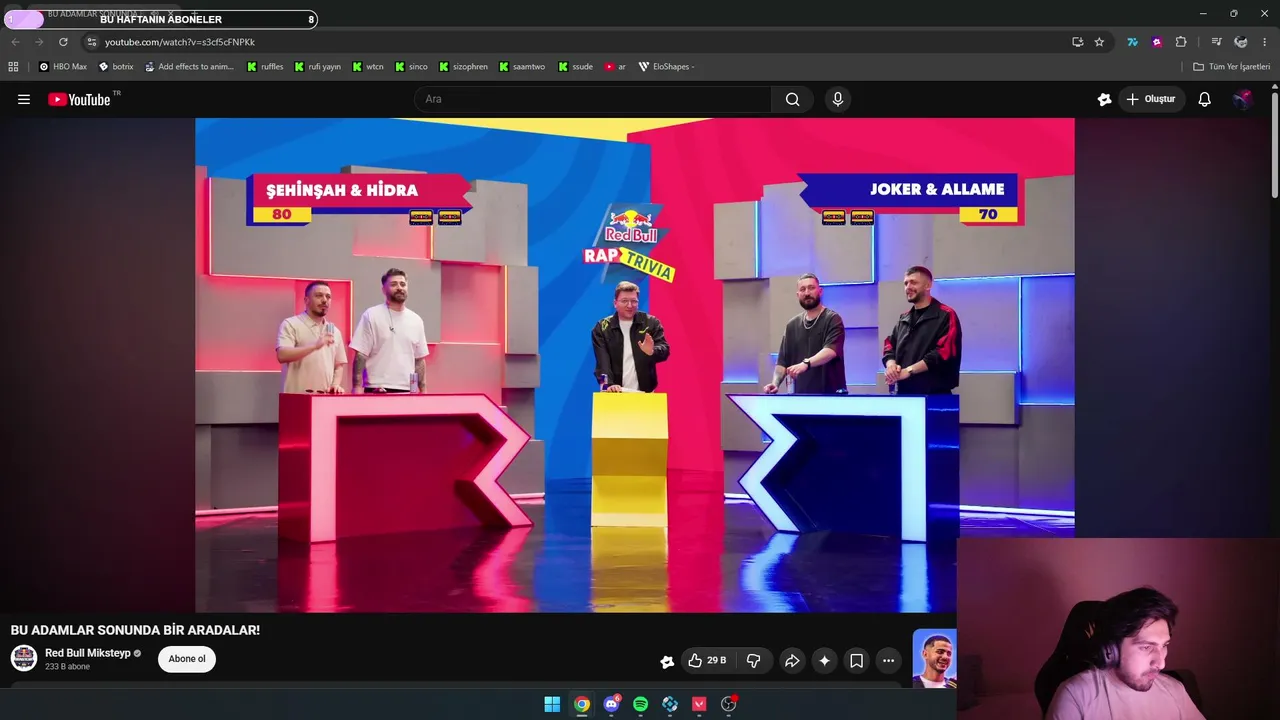Open Discord from the taskbar
Viewport: 1280px width, 720px height.
click(611, 704)
